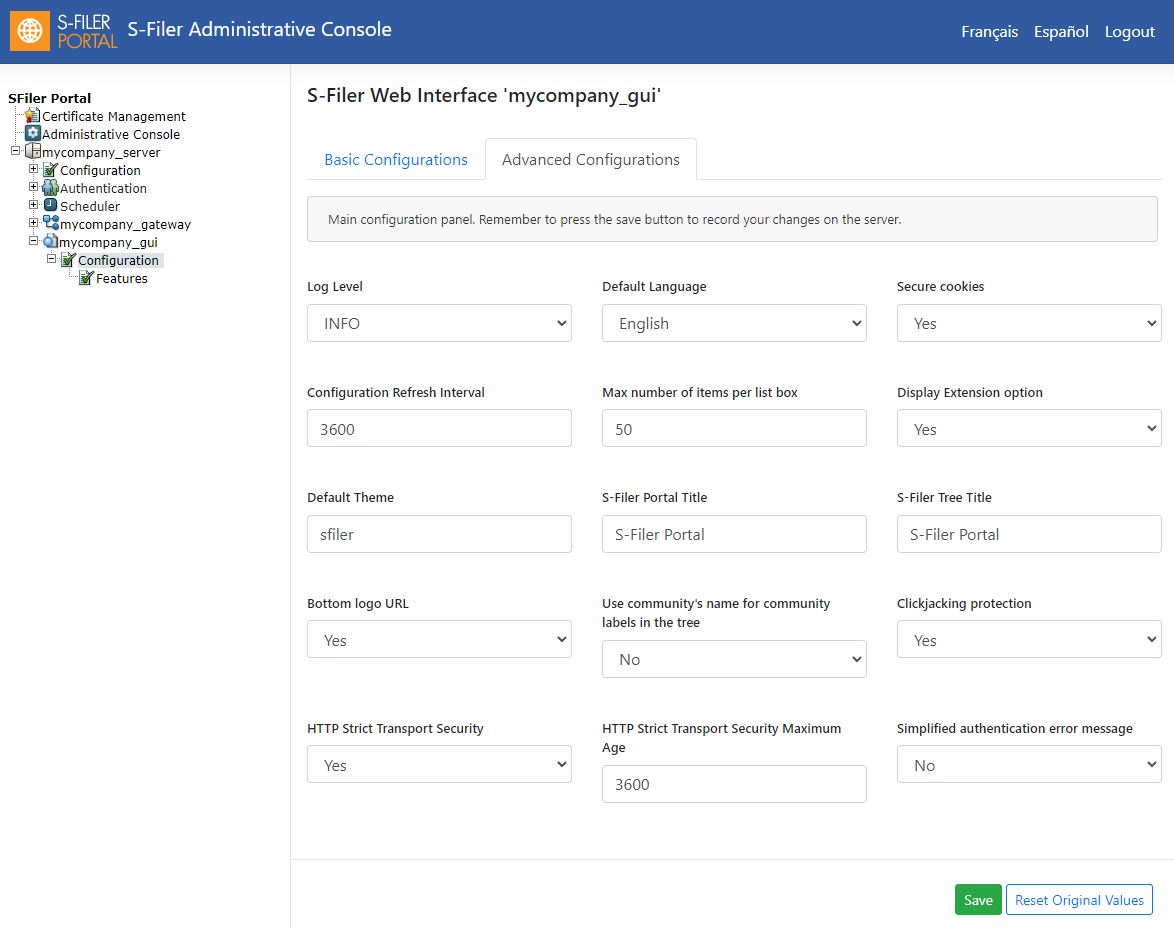Open the Secure cookies dropdown
Viewport: 1174px width, 928px height.
(1029, 323)
